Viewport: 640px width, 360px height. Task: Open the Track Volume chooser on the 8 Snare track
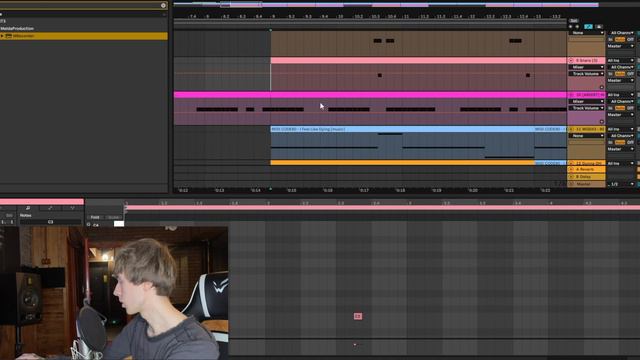pyautogui.click(x=587, y=74)
